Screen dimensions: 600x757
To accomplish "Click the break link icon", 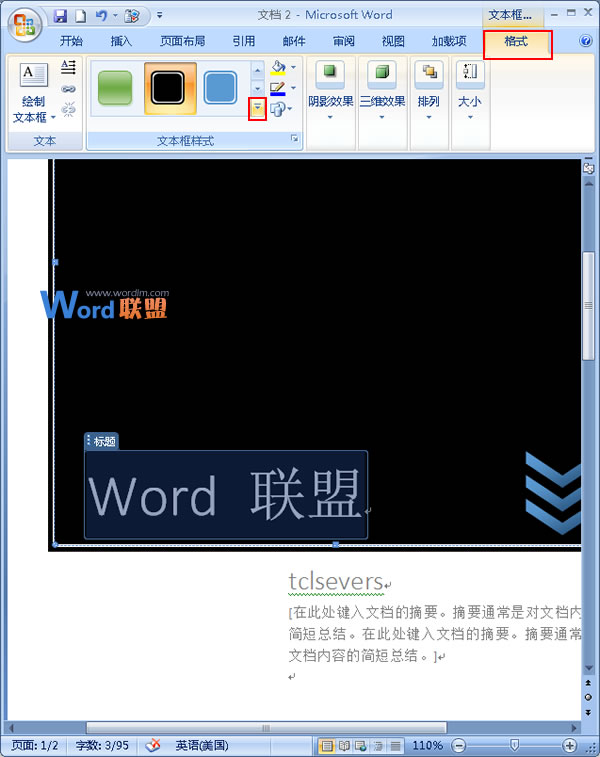I will coord(69,110).
